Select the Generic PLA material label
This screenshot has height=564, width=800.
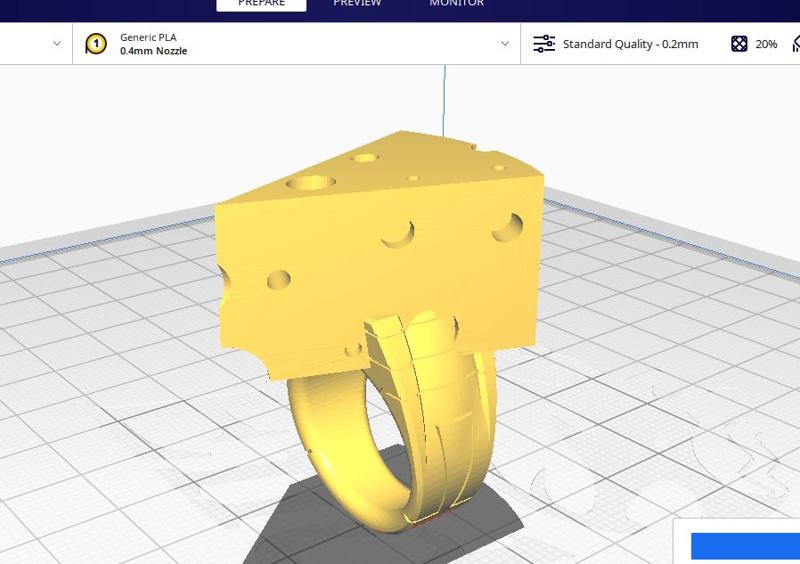pyautogui.click(x=148, y=37)
